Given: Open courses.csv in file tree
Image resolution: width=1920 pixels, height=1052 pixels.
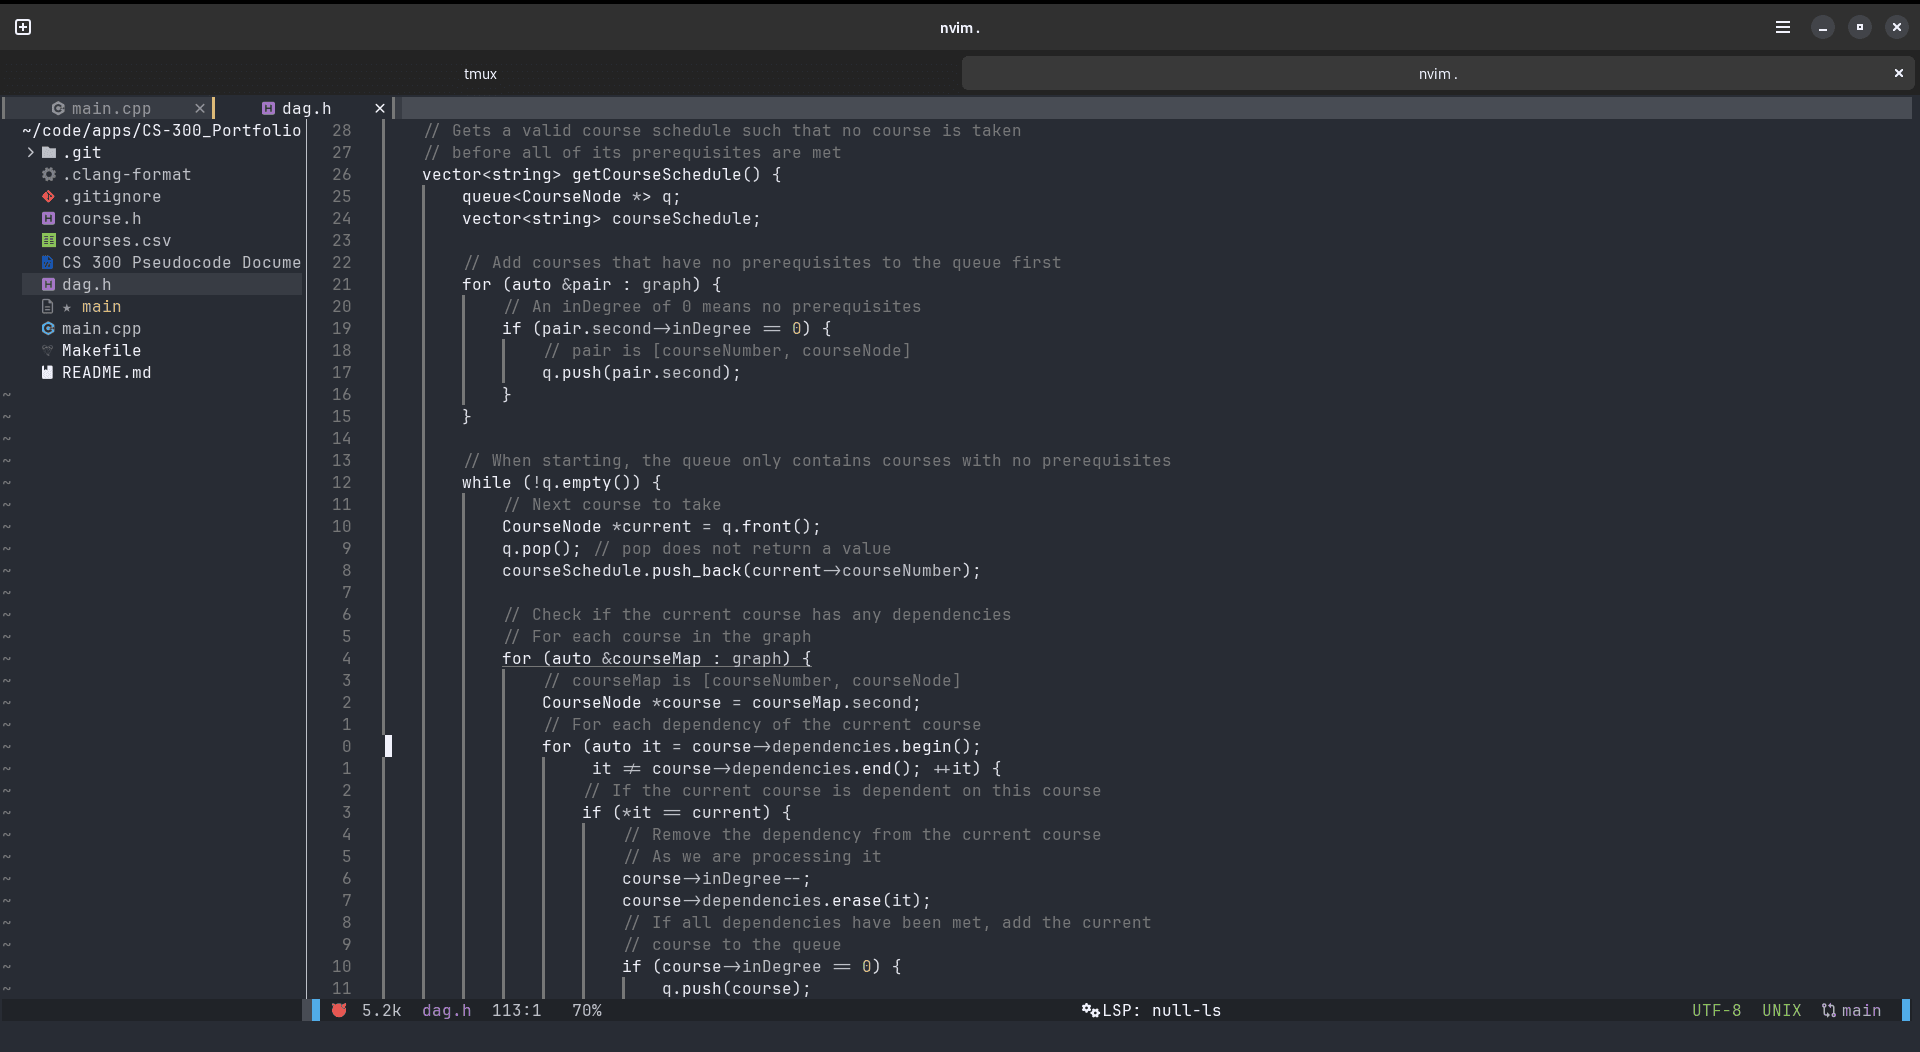Looking at the screenshot, I should [116, 240].
